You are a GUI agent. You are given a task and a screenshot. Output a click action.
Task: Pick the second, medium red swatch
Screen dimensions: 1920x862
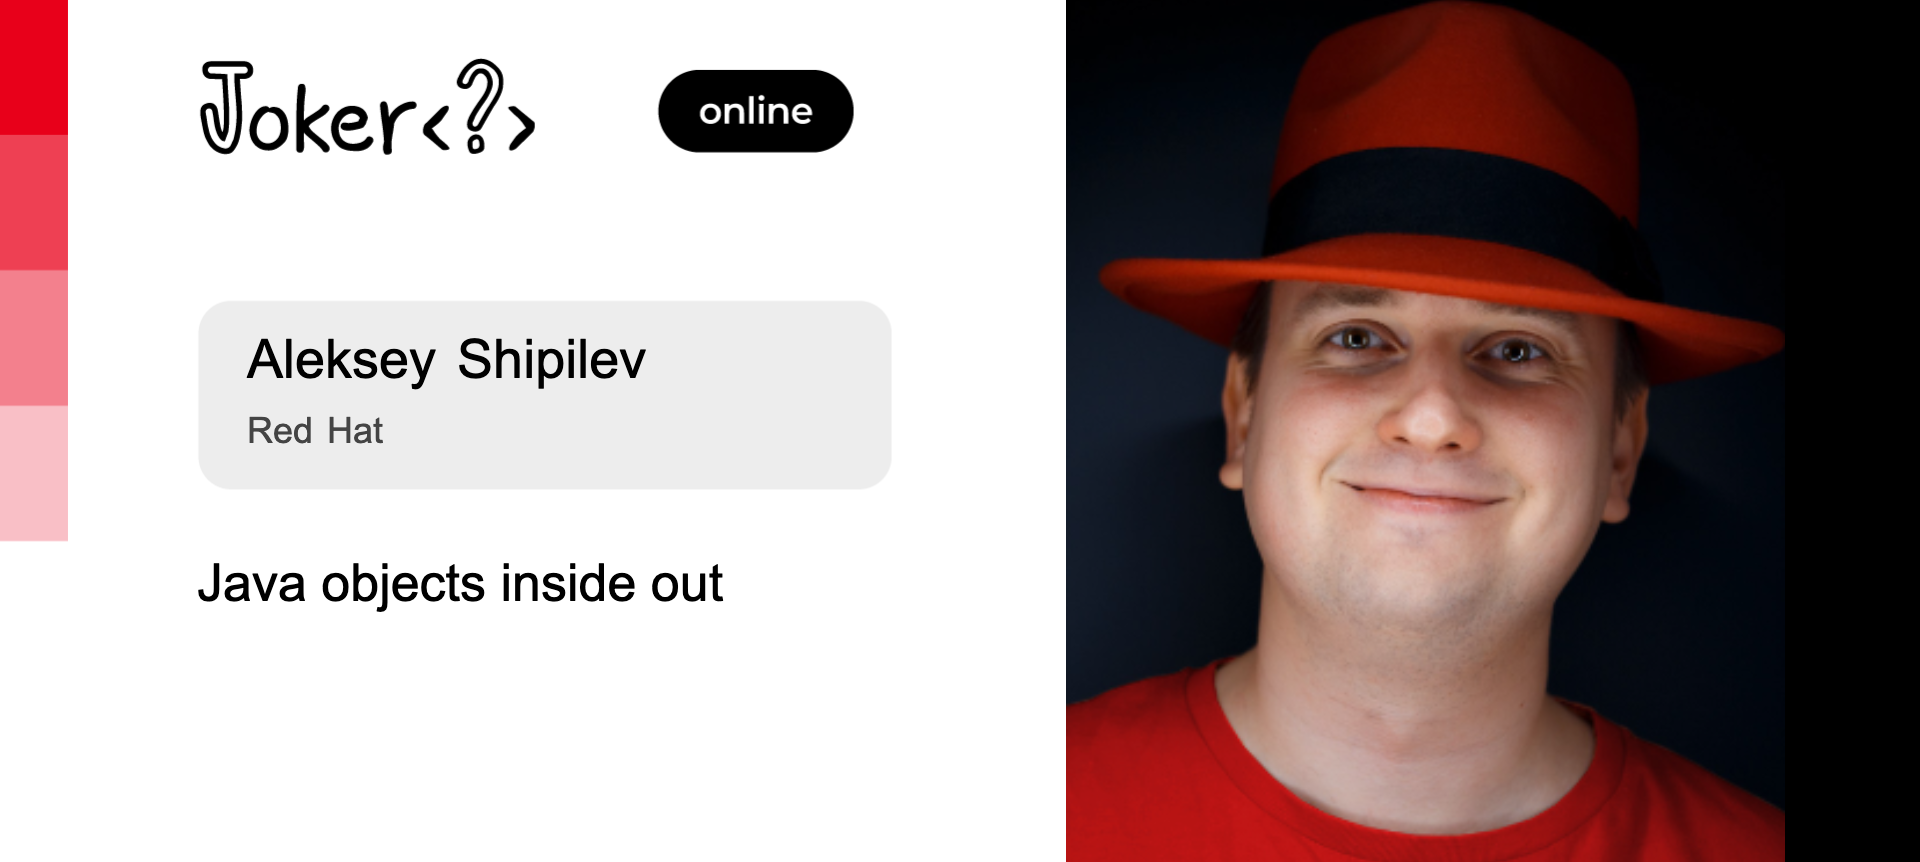point(34,203)
